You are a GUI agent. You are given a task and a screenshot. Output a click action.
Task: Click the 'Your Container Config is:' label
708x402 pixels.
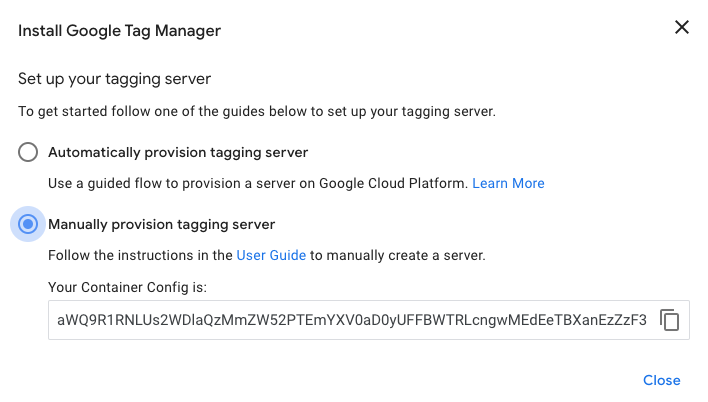coord(127,287)
